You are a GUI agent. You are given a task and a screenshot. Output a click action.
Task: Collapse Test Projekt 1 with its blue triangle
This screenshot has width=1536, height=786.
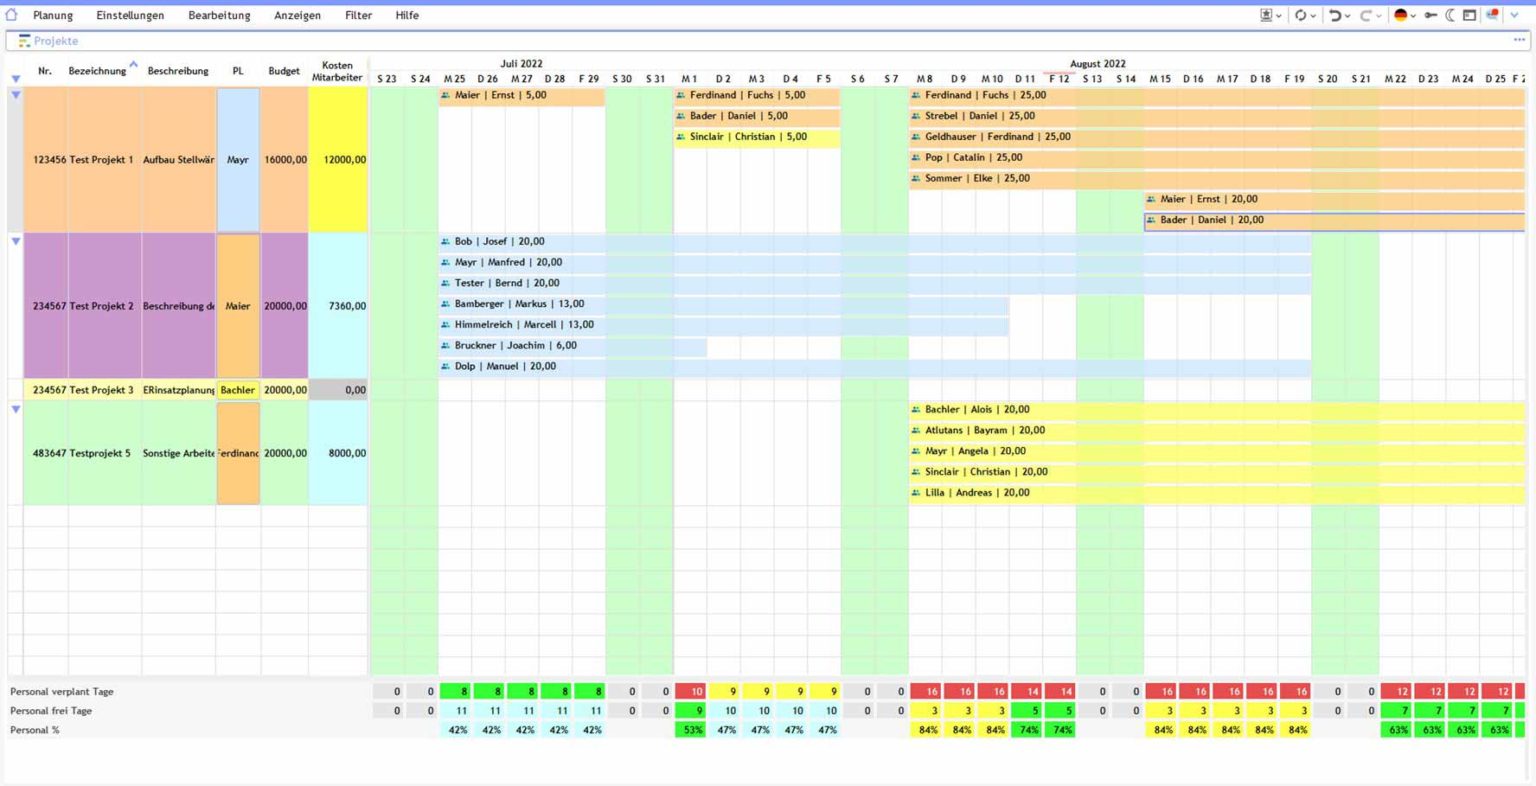tap(15, 92)
